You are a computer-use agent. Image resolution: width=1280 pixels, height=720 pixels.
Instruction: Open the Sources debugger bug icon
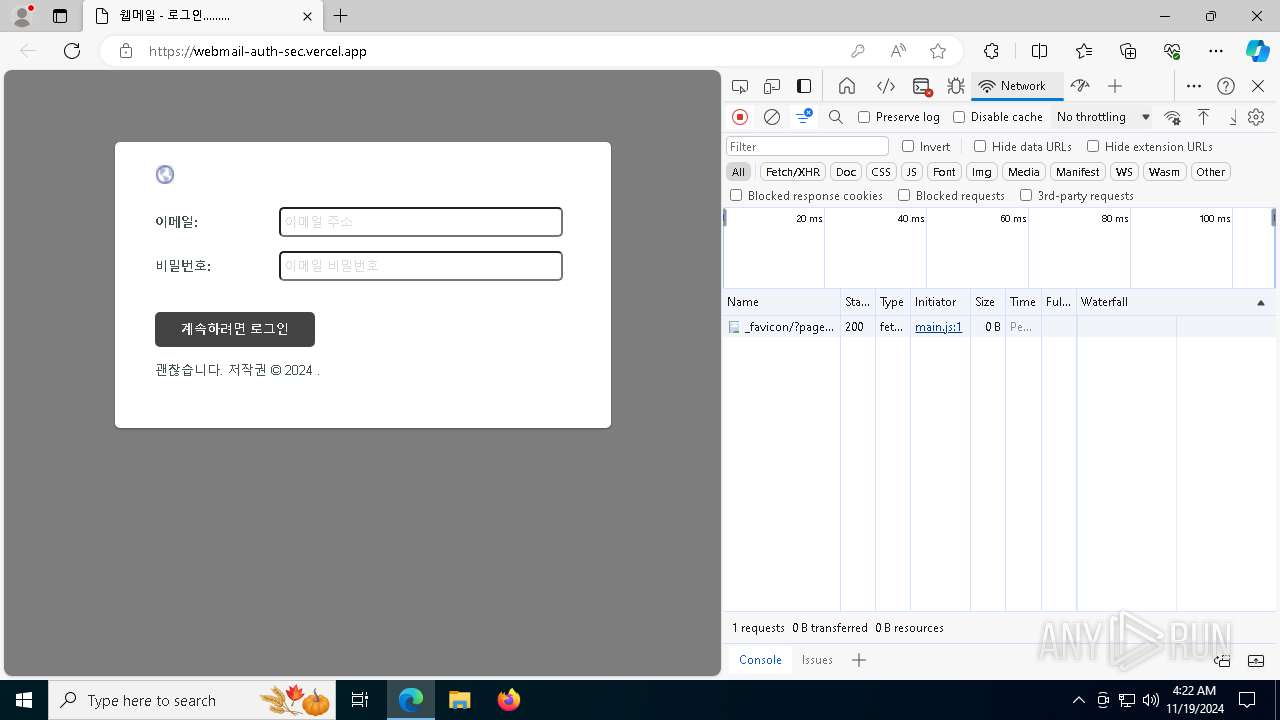tap(956, 86)
